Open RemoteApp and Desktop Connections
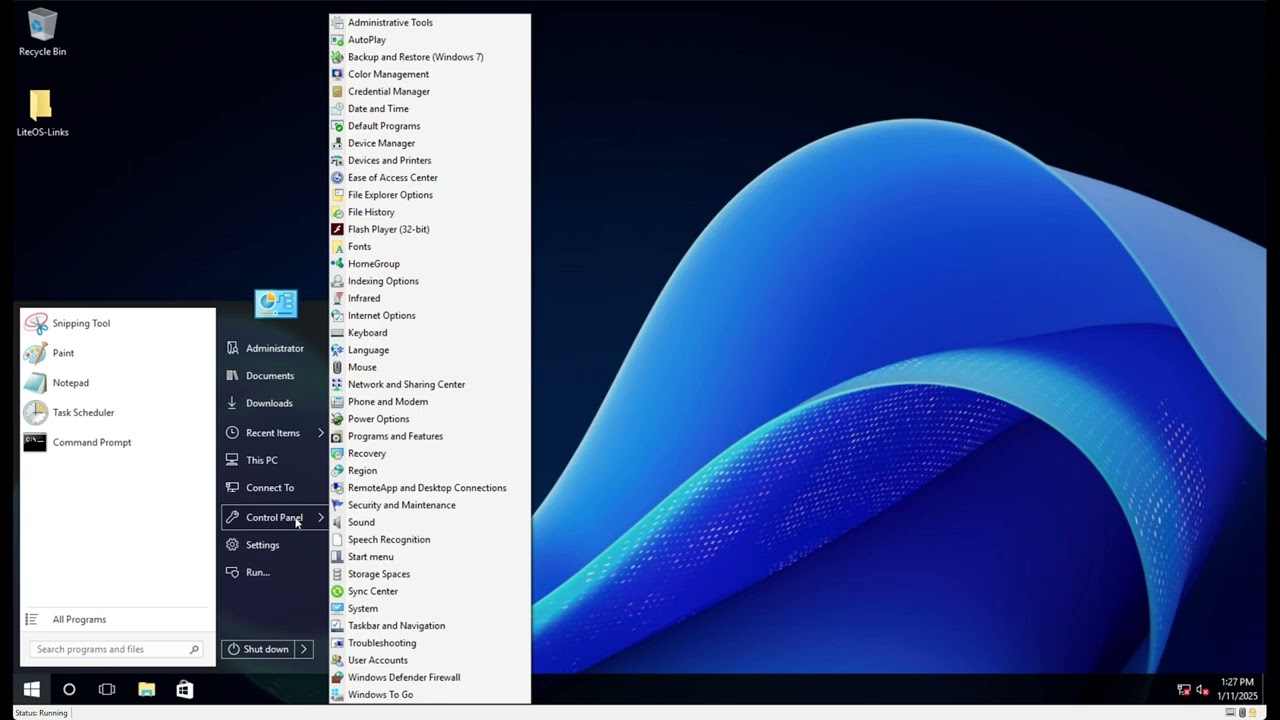Image resolution: width=1280 pixels, height=720 pixels. (430, 488)
